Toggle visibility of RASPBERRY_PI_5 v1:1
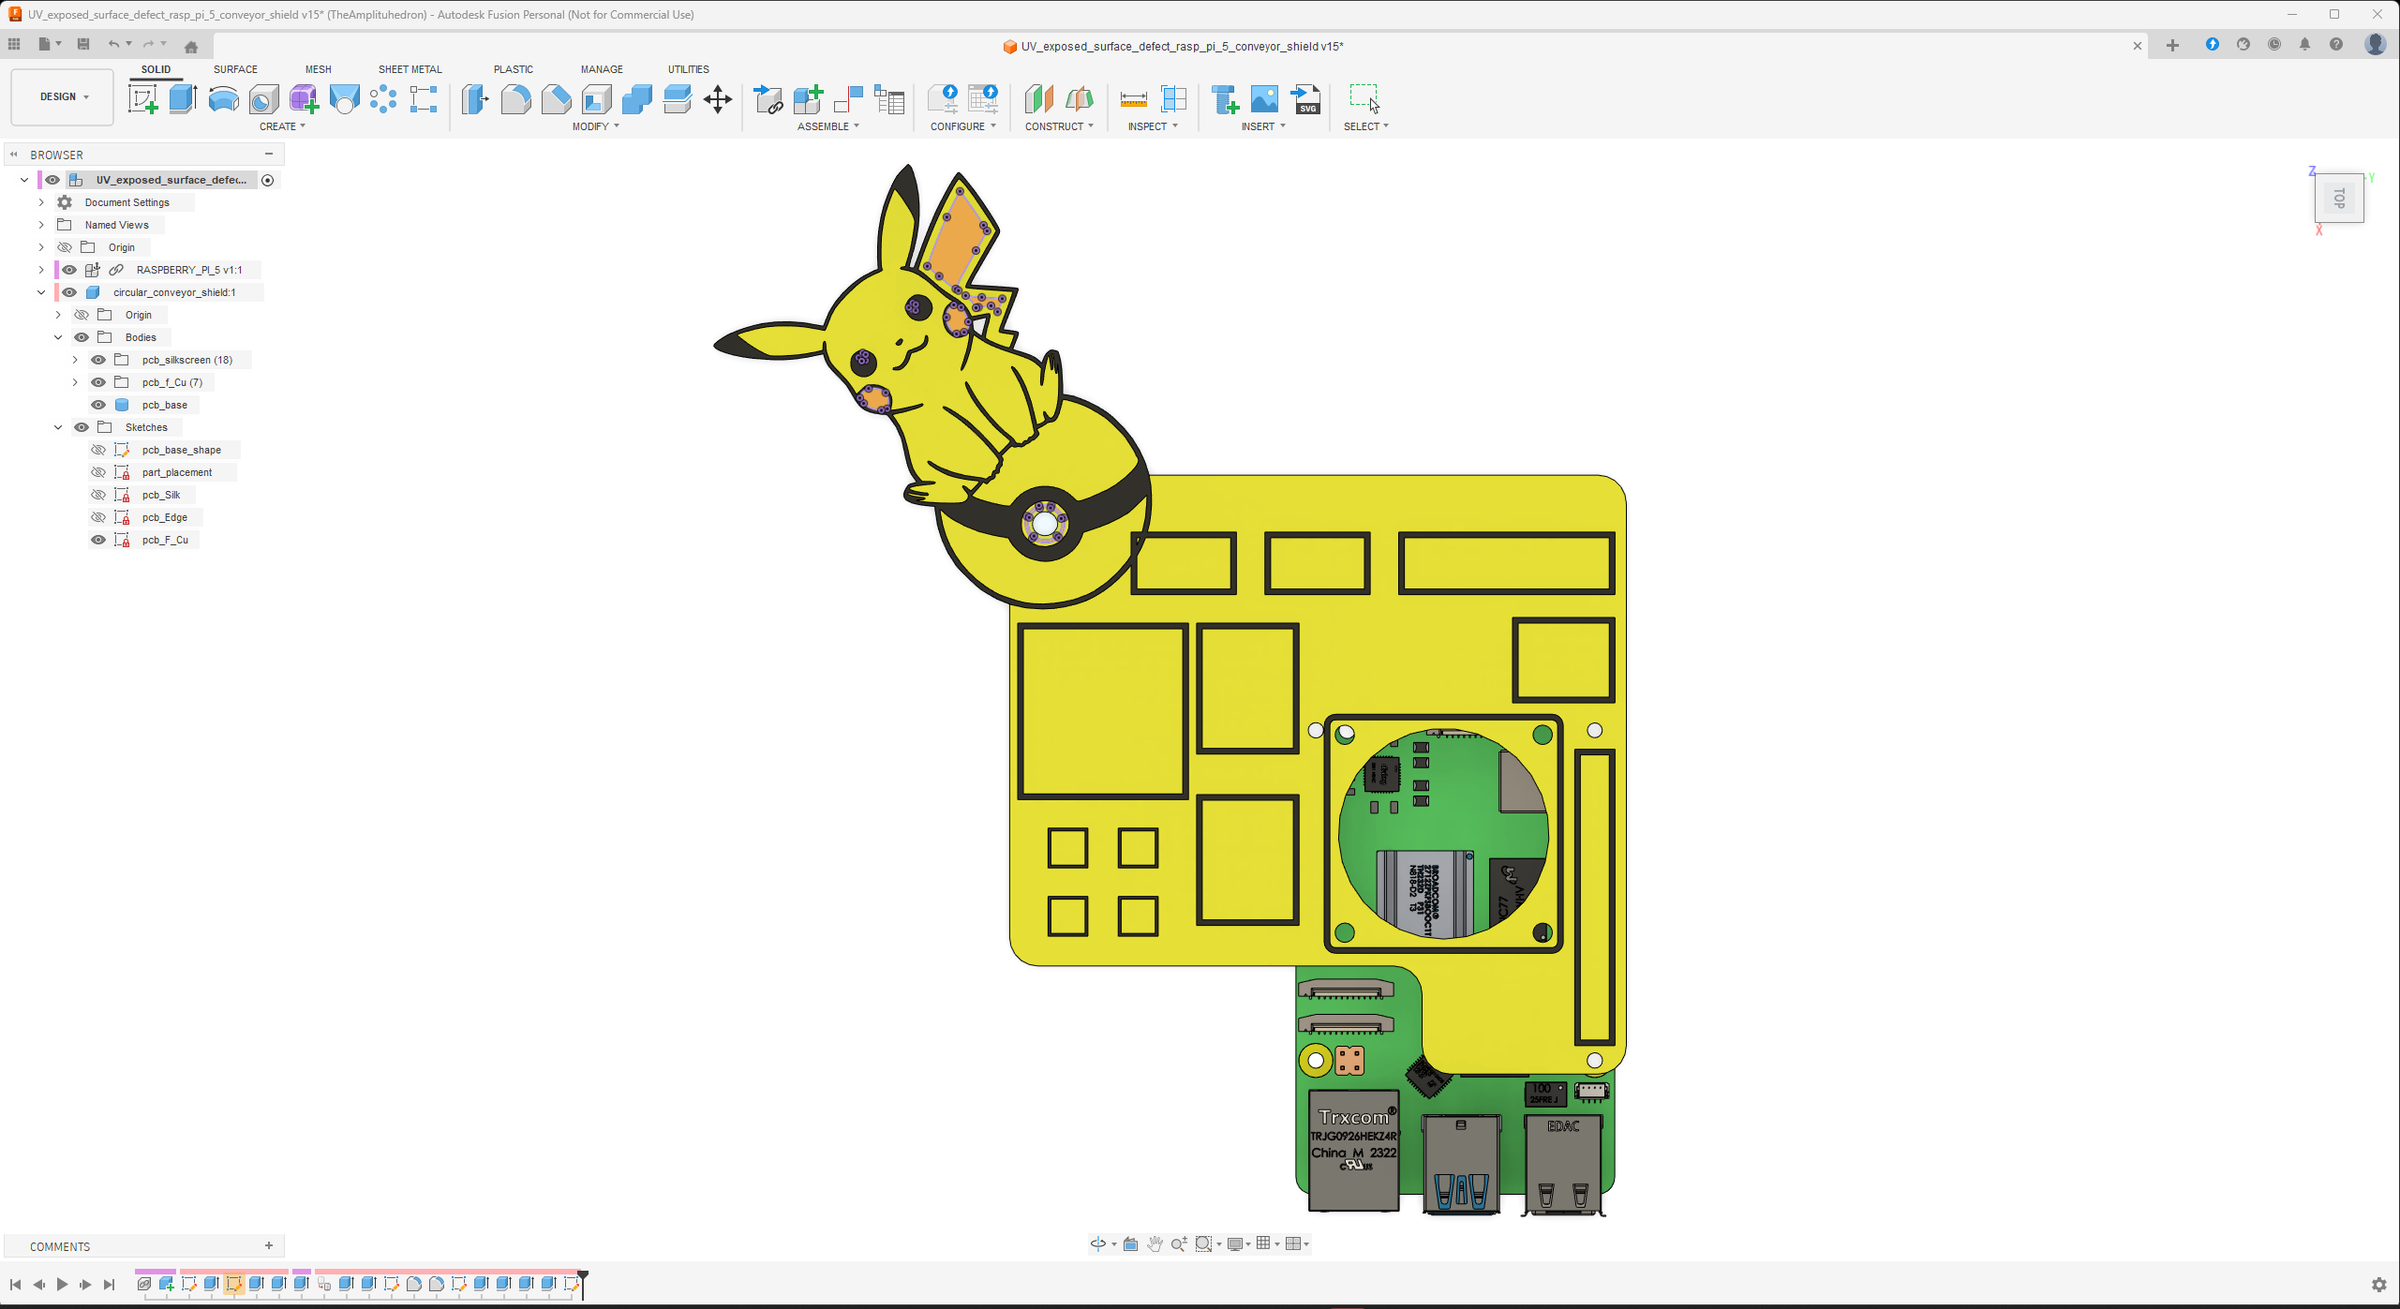This screenshot has width=2400, height=1309. [69, 270]
